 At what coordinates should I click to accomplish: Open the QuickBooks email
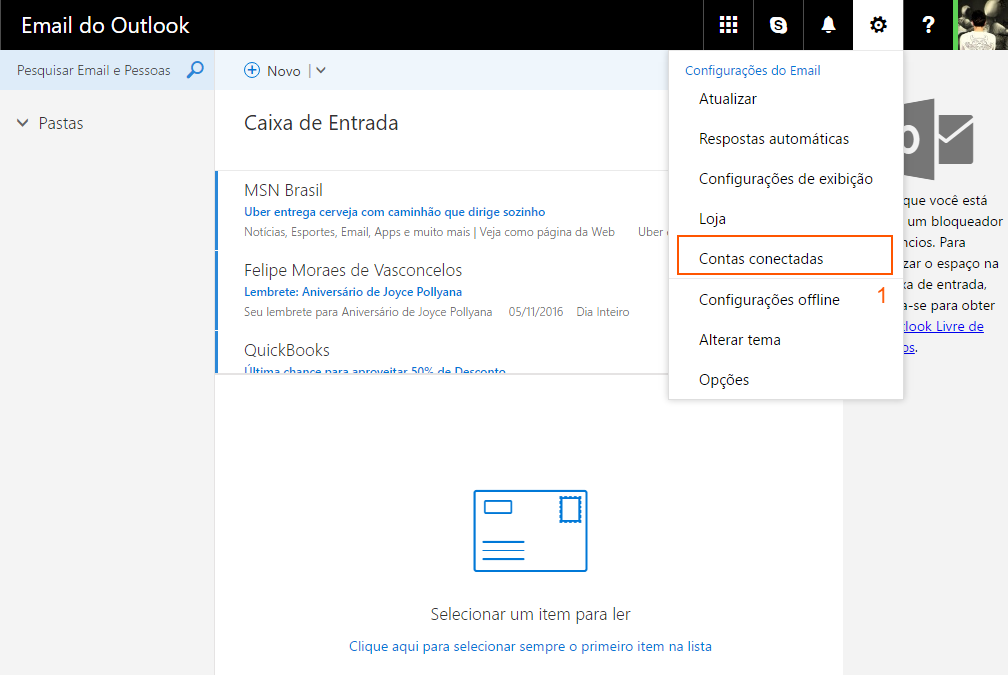click(x=442, y=352)
